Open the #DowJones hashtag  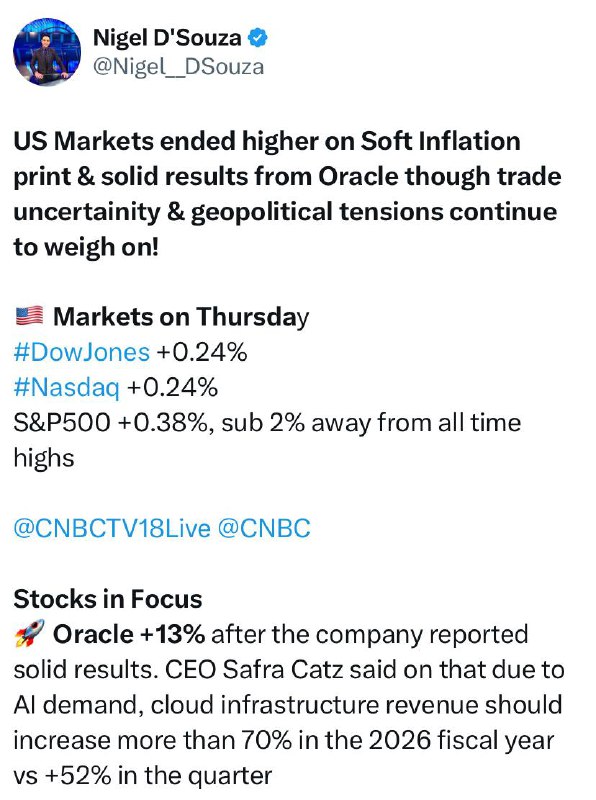[82, 353]
